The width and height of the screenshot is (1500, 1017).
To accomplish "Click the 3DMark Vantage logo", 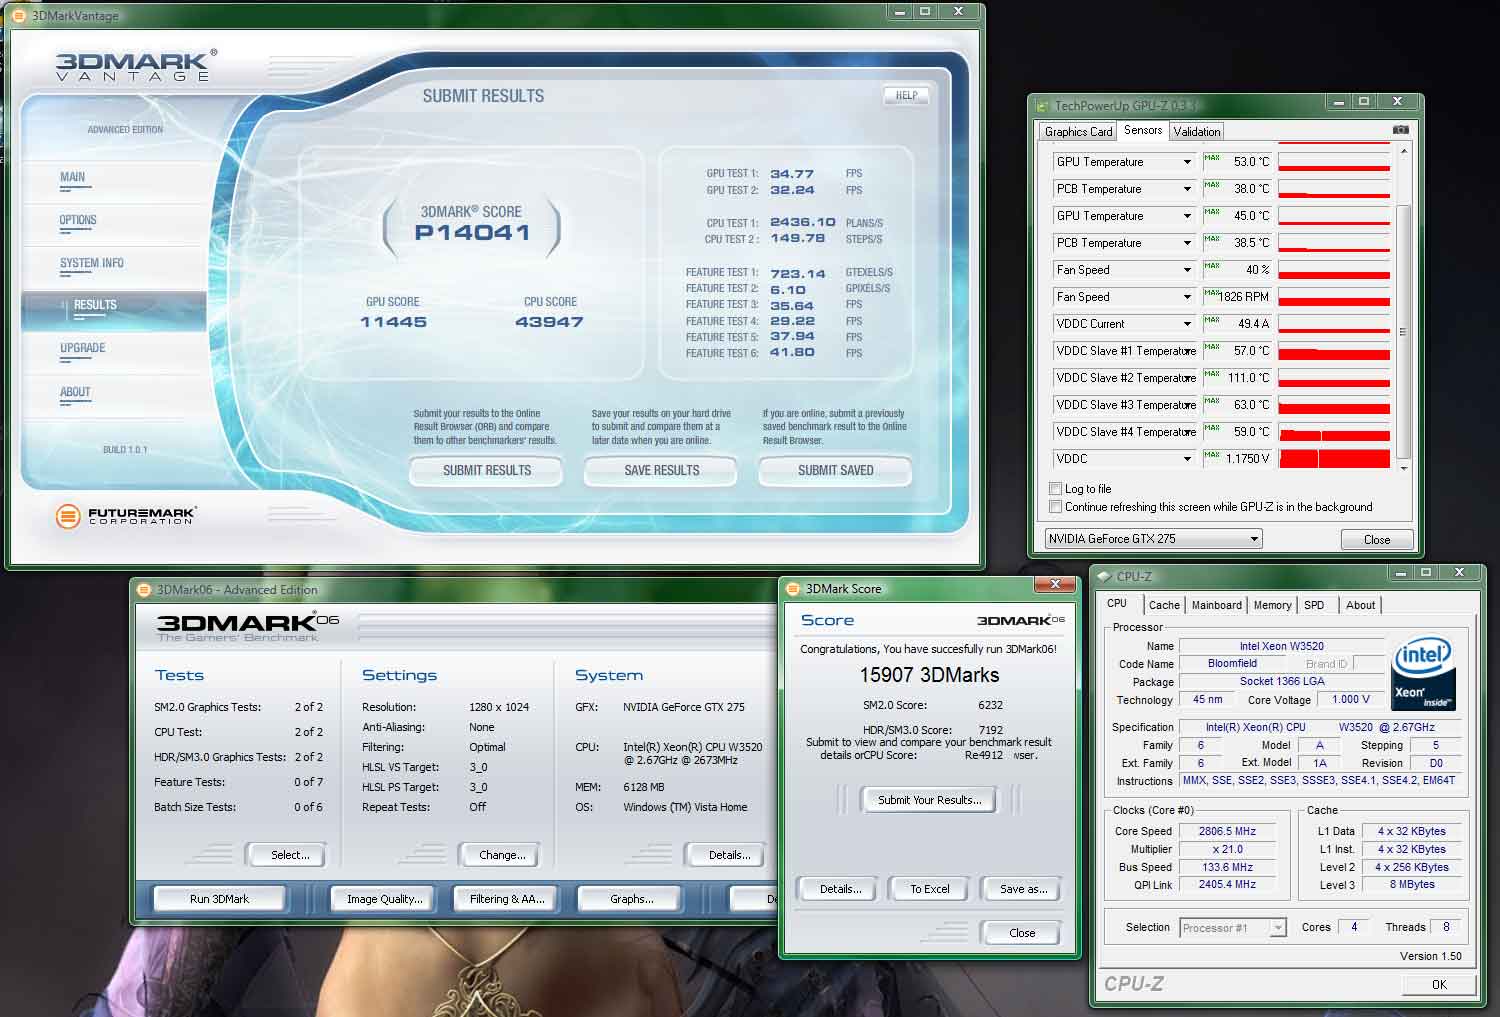I will click(x=136, y=66).
